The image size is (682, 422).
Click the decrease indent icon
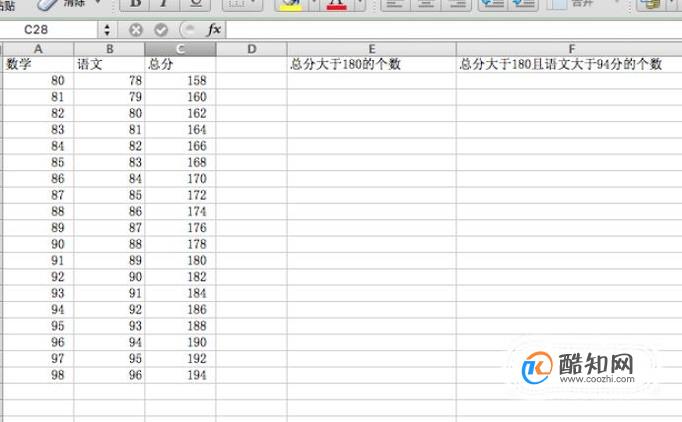tap(492, 4)
